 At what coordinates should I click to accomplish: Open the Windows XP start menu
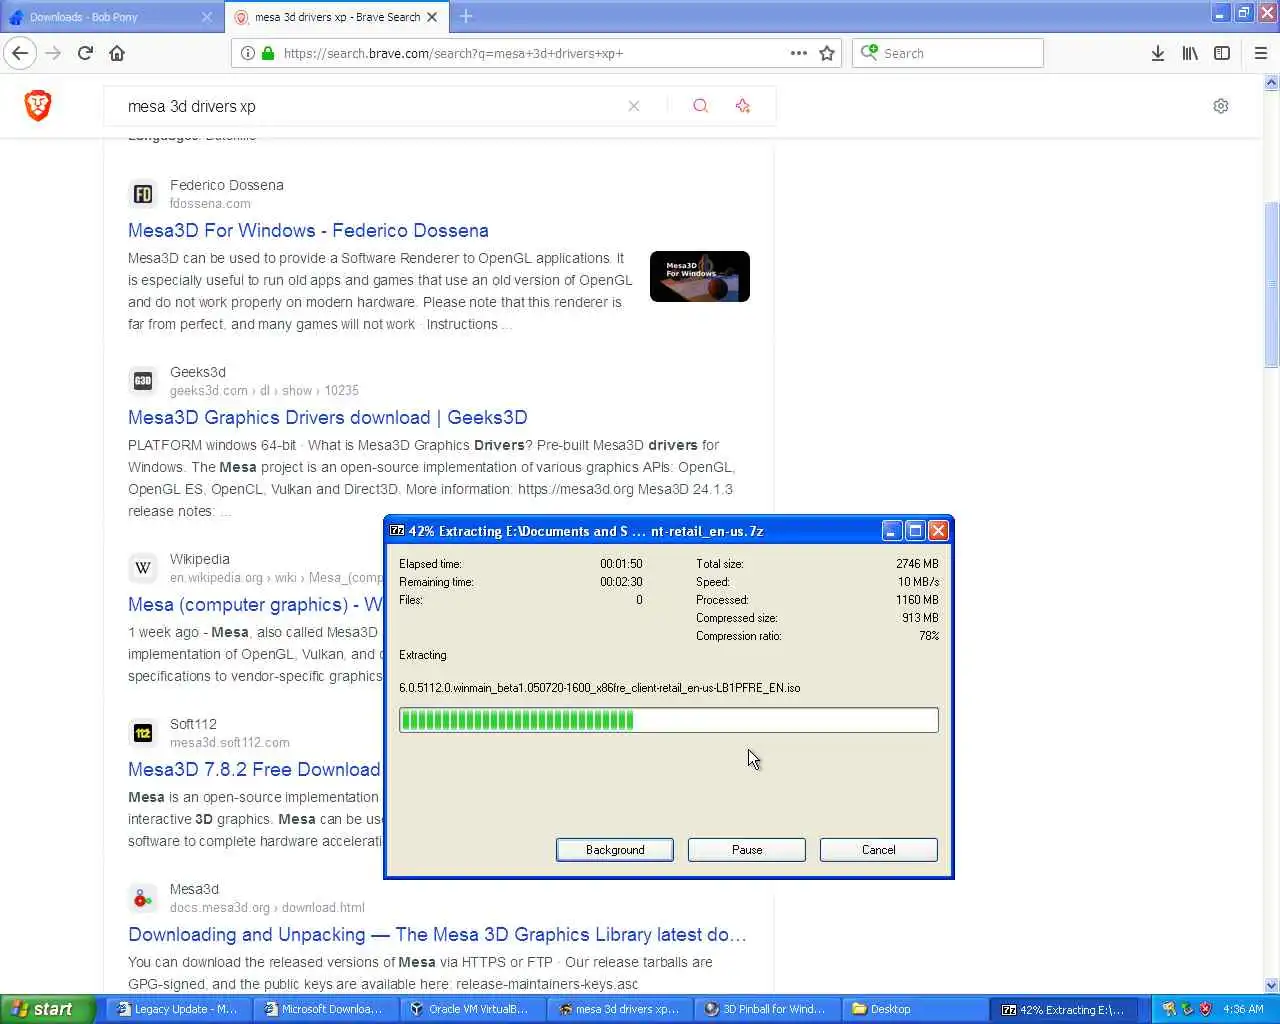(x=48, y=1009)
